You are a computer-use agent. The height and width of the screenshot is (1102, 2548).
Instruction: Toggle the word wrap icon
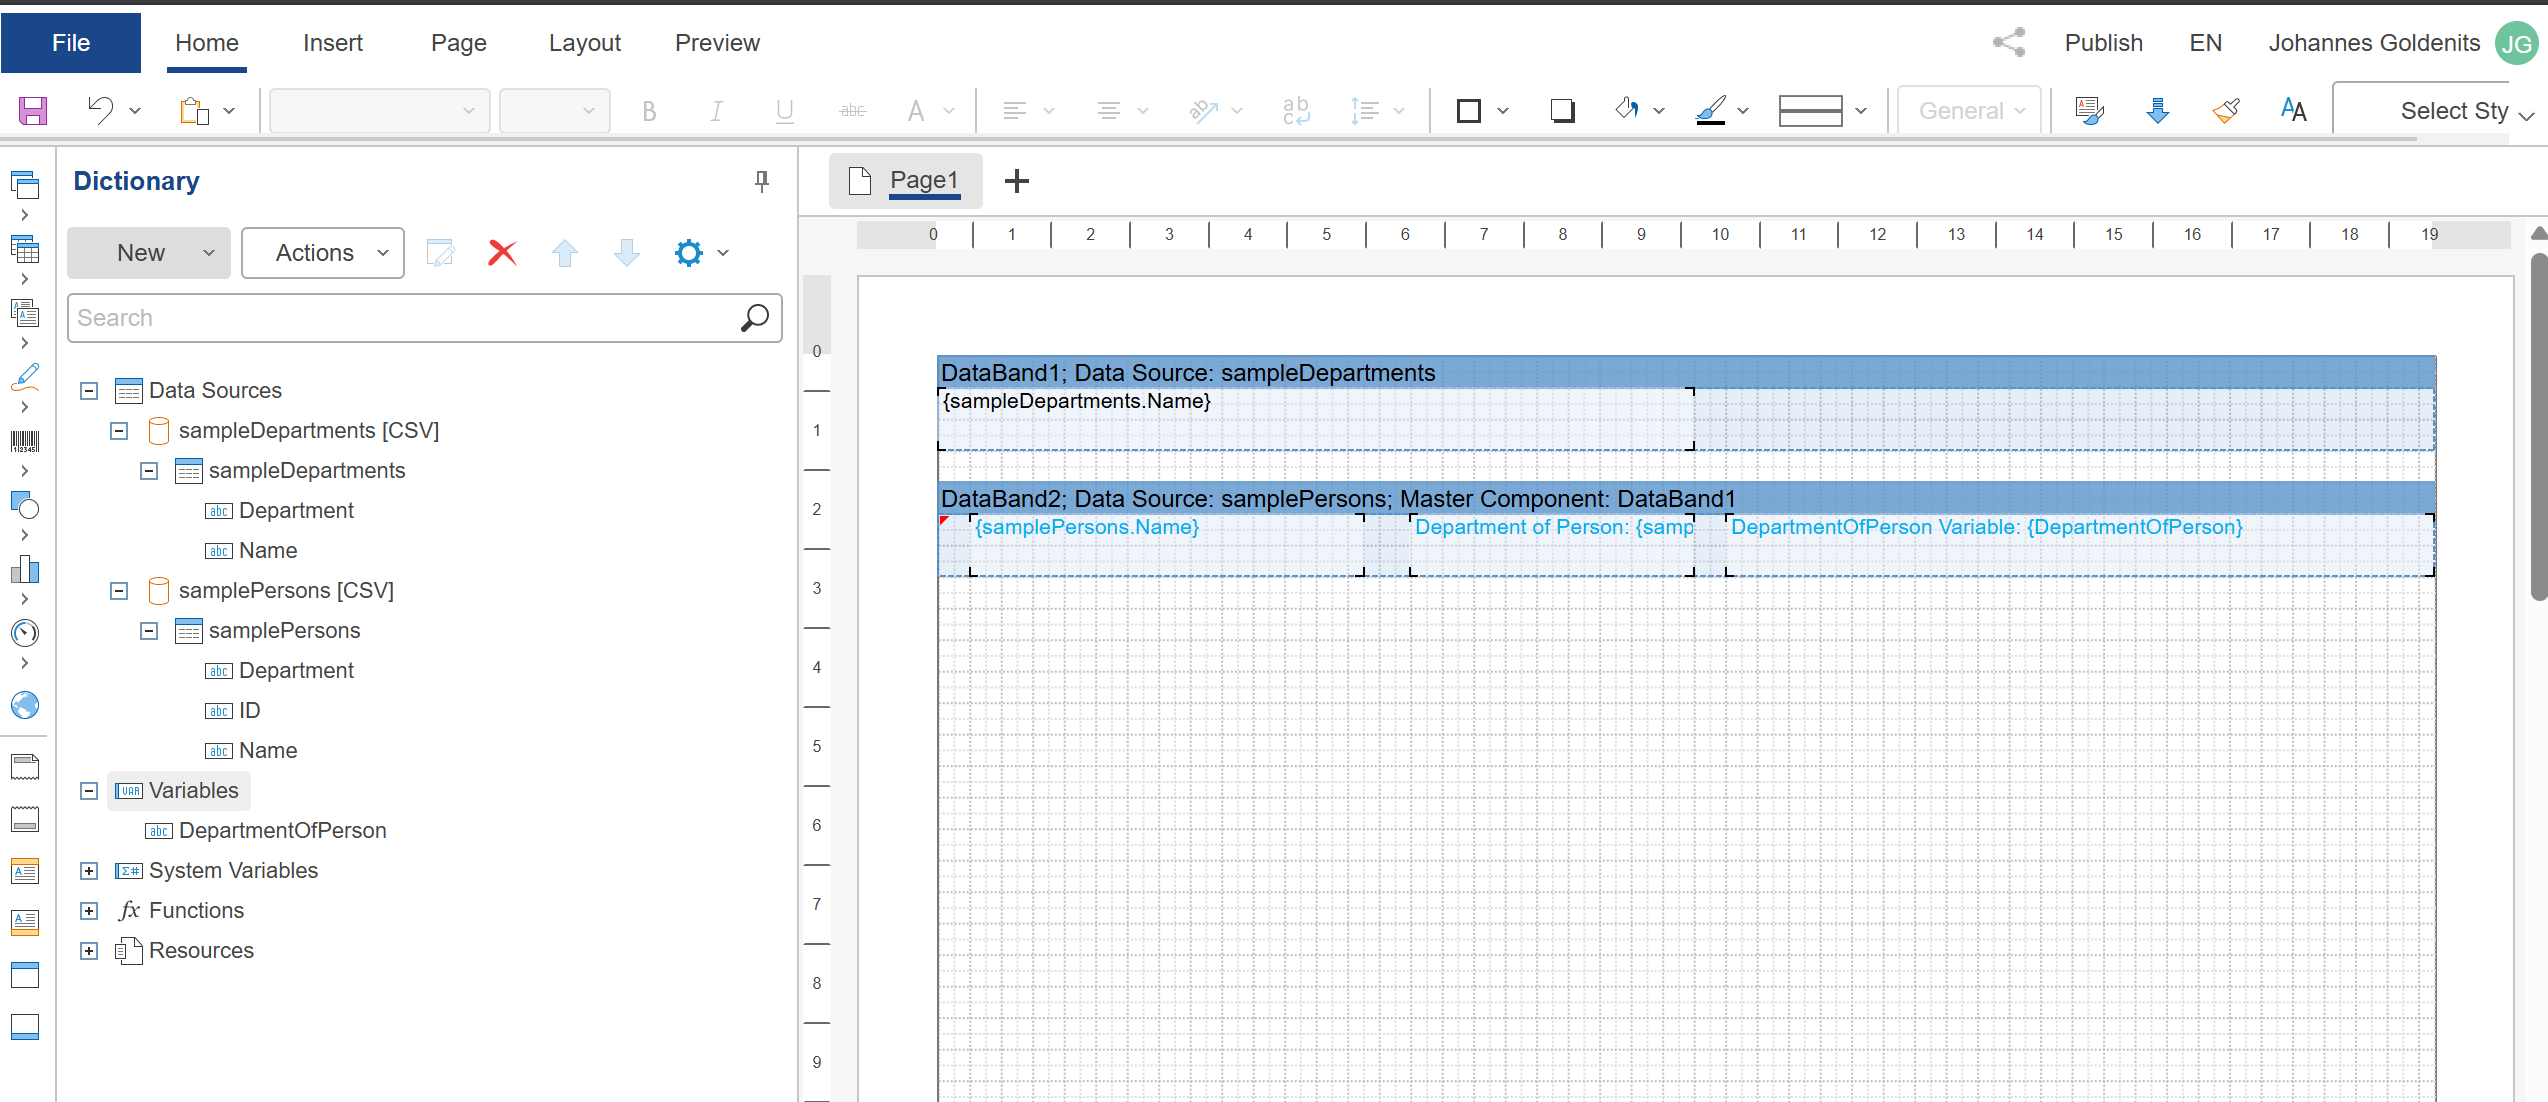[1296, 110]
